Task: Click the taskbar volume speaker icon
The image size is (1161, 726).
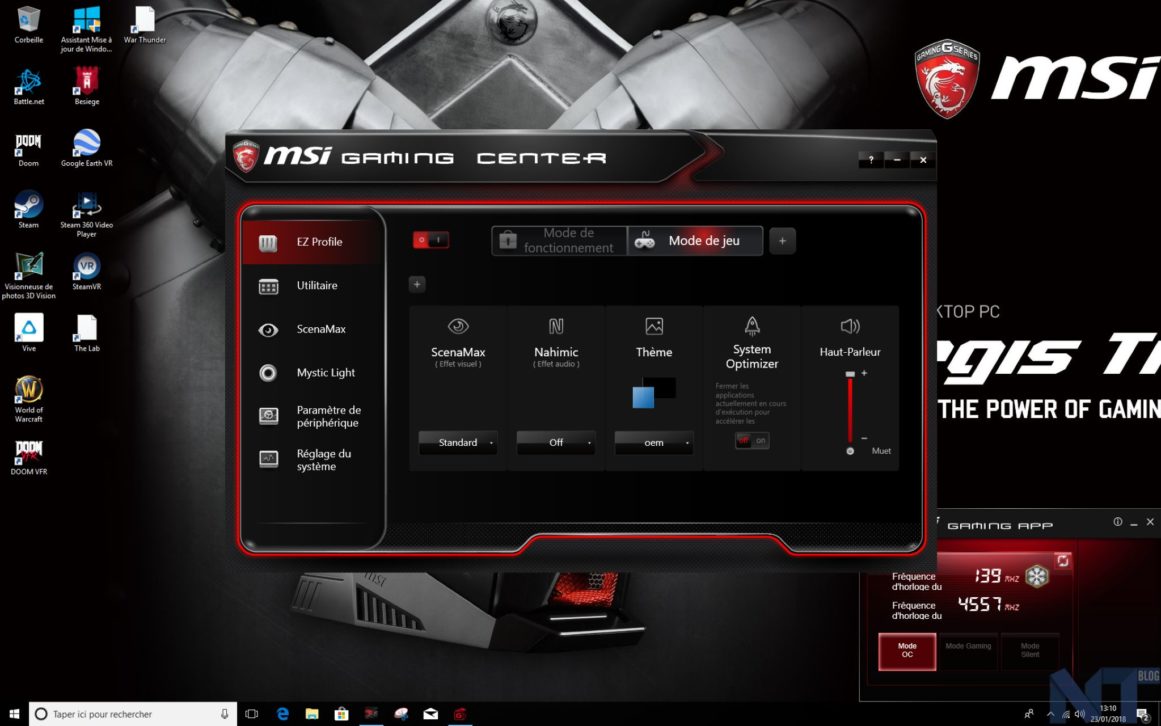Action: click(1080, 714)
